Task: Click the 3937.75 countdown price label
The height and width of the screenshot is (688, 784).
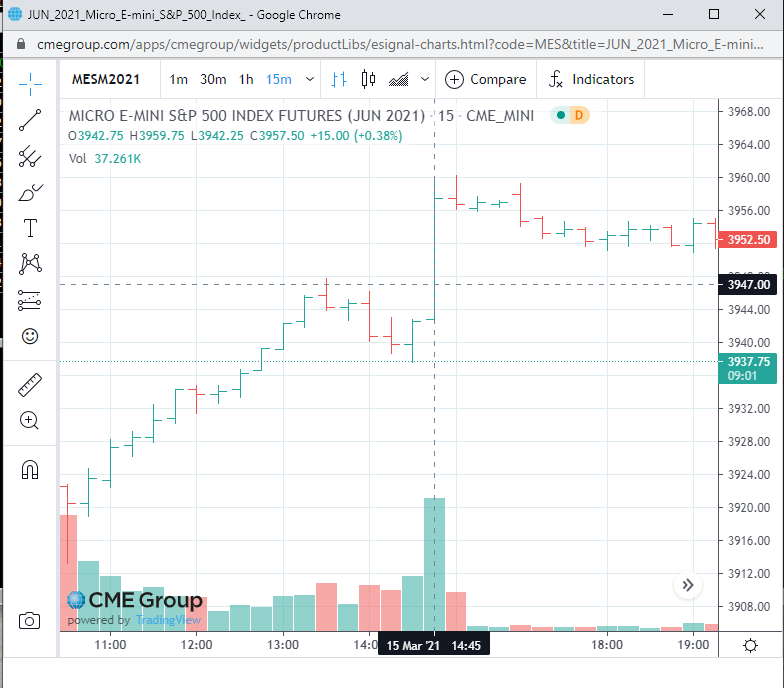Action: tap(748, 368)
